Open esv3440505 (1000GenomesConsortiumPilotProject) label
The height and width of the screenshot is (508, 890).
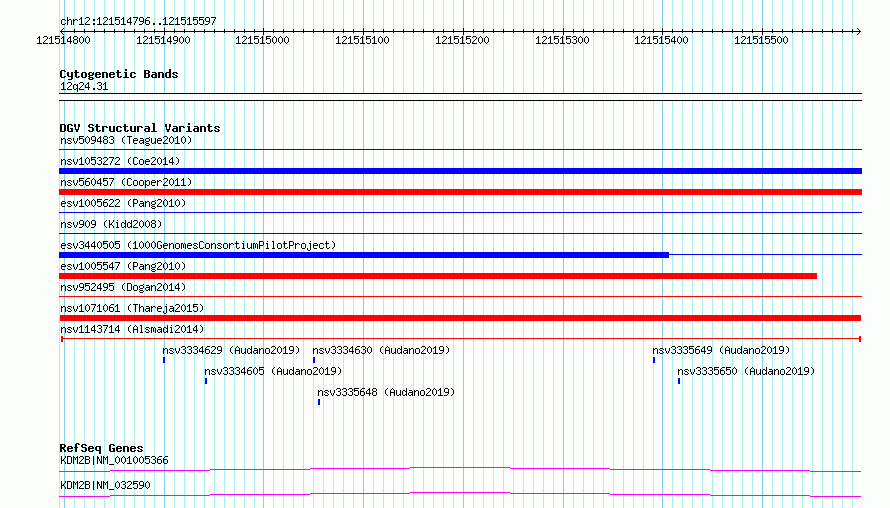click(198, 245)
